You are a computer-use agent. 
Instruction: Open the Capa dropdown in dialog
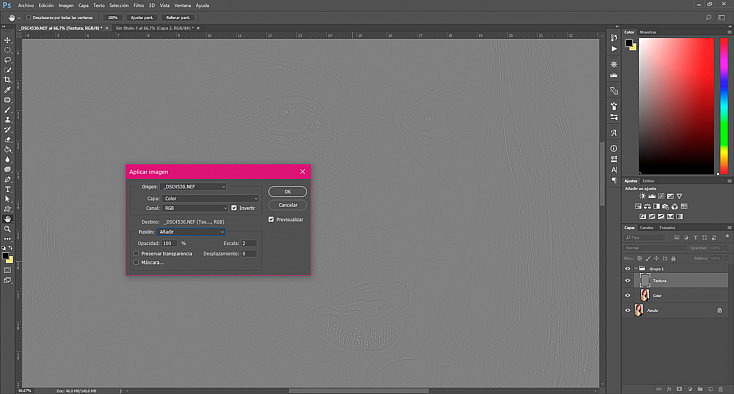pyautogui.click(x=210, y=198)
